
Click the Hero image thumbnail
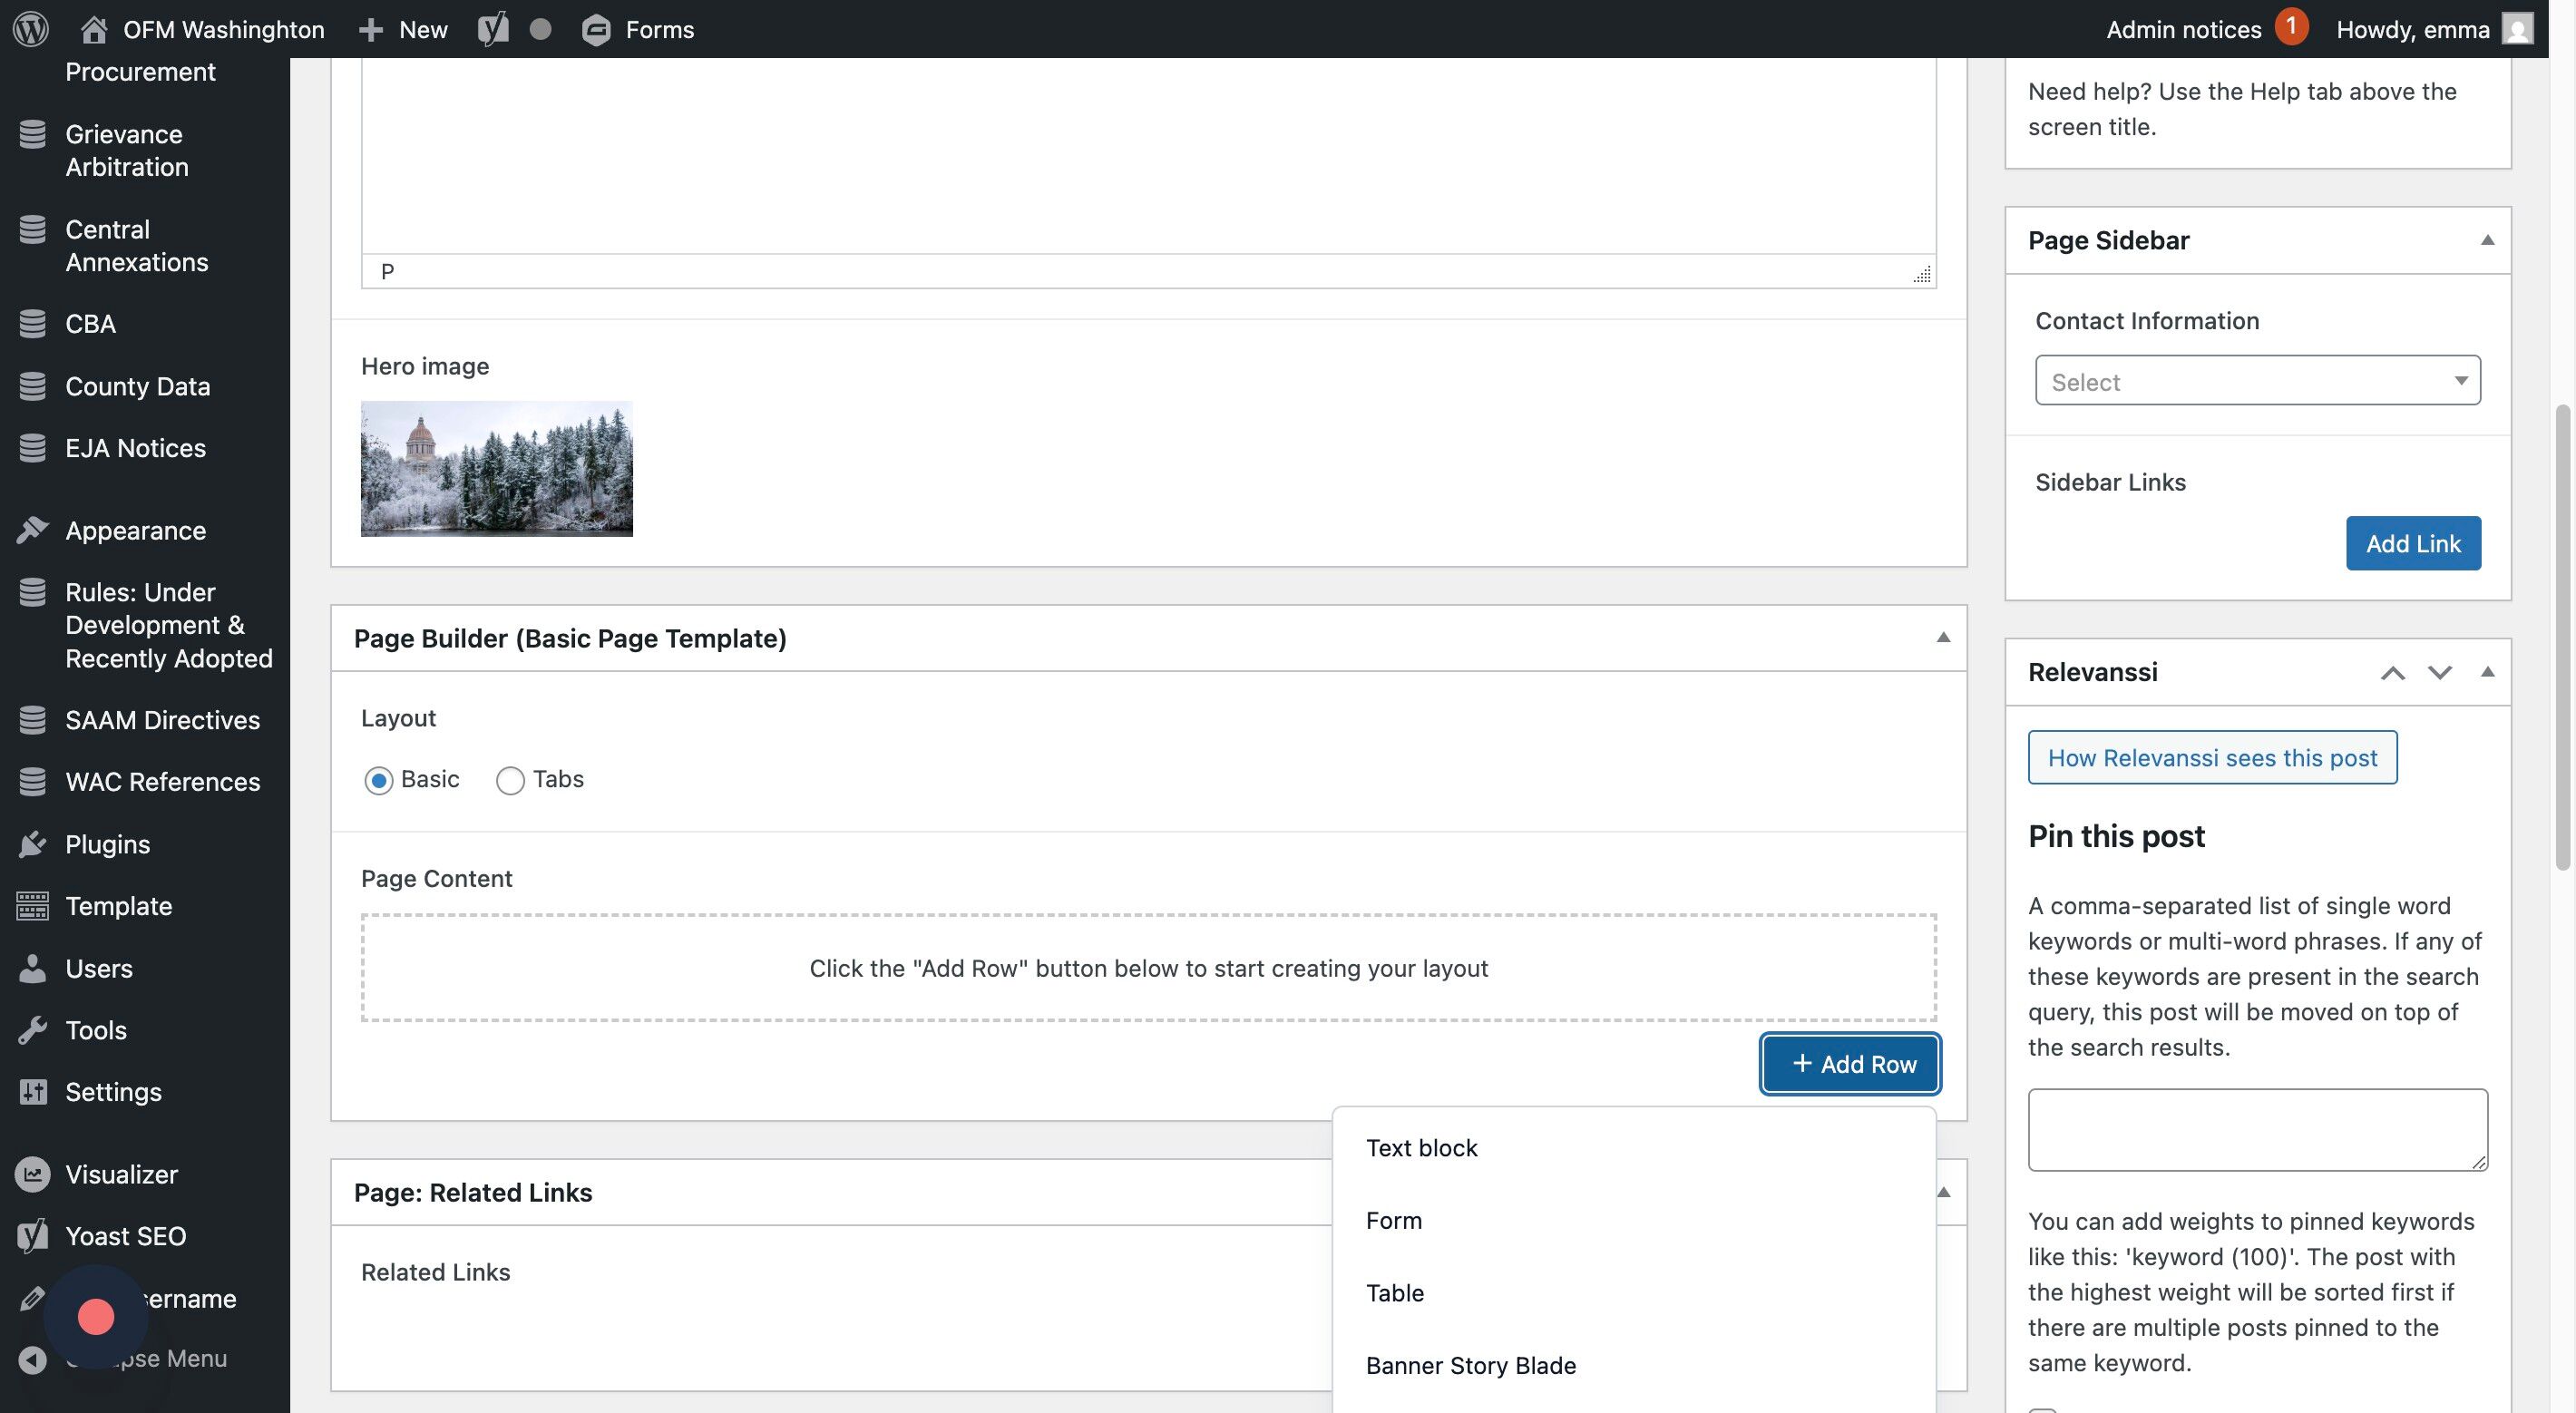pyautogui.click(x=497, y=469)
